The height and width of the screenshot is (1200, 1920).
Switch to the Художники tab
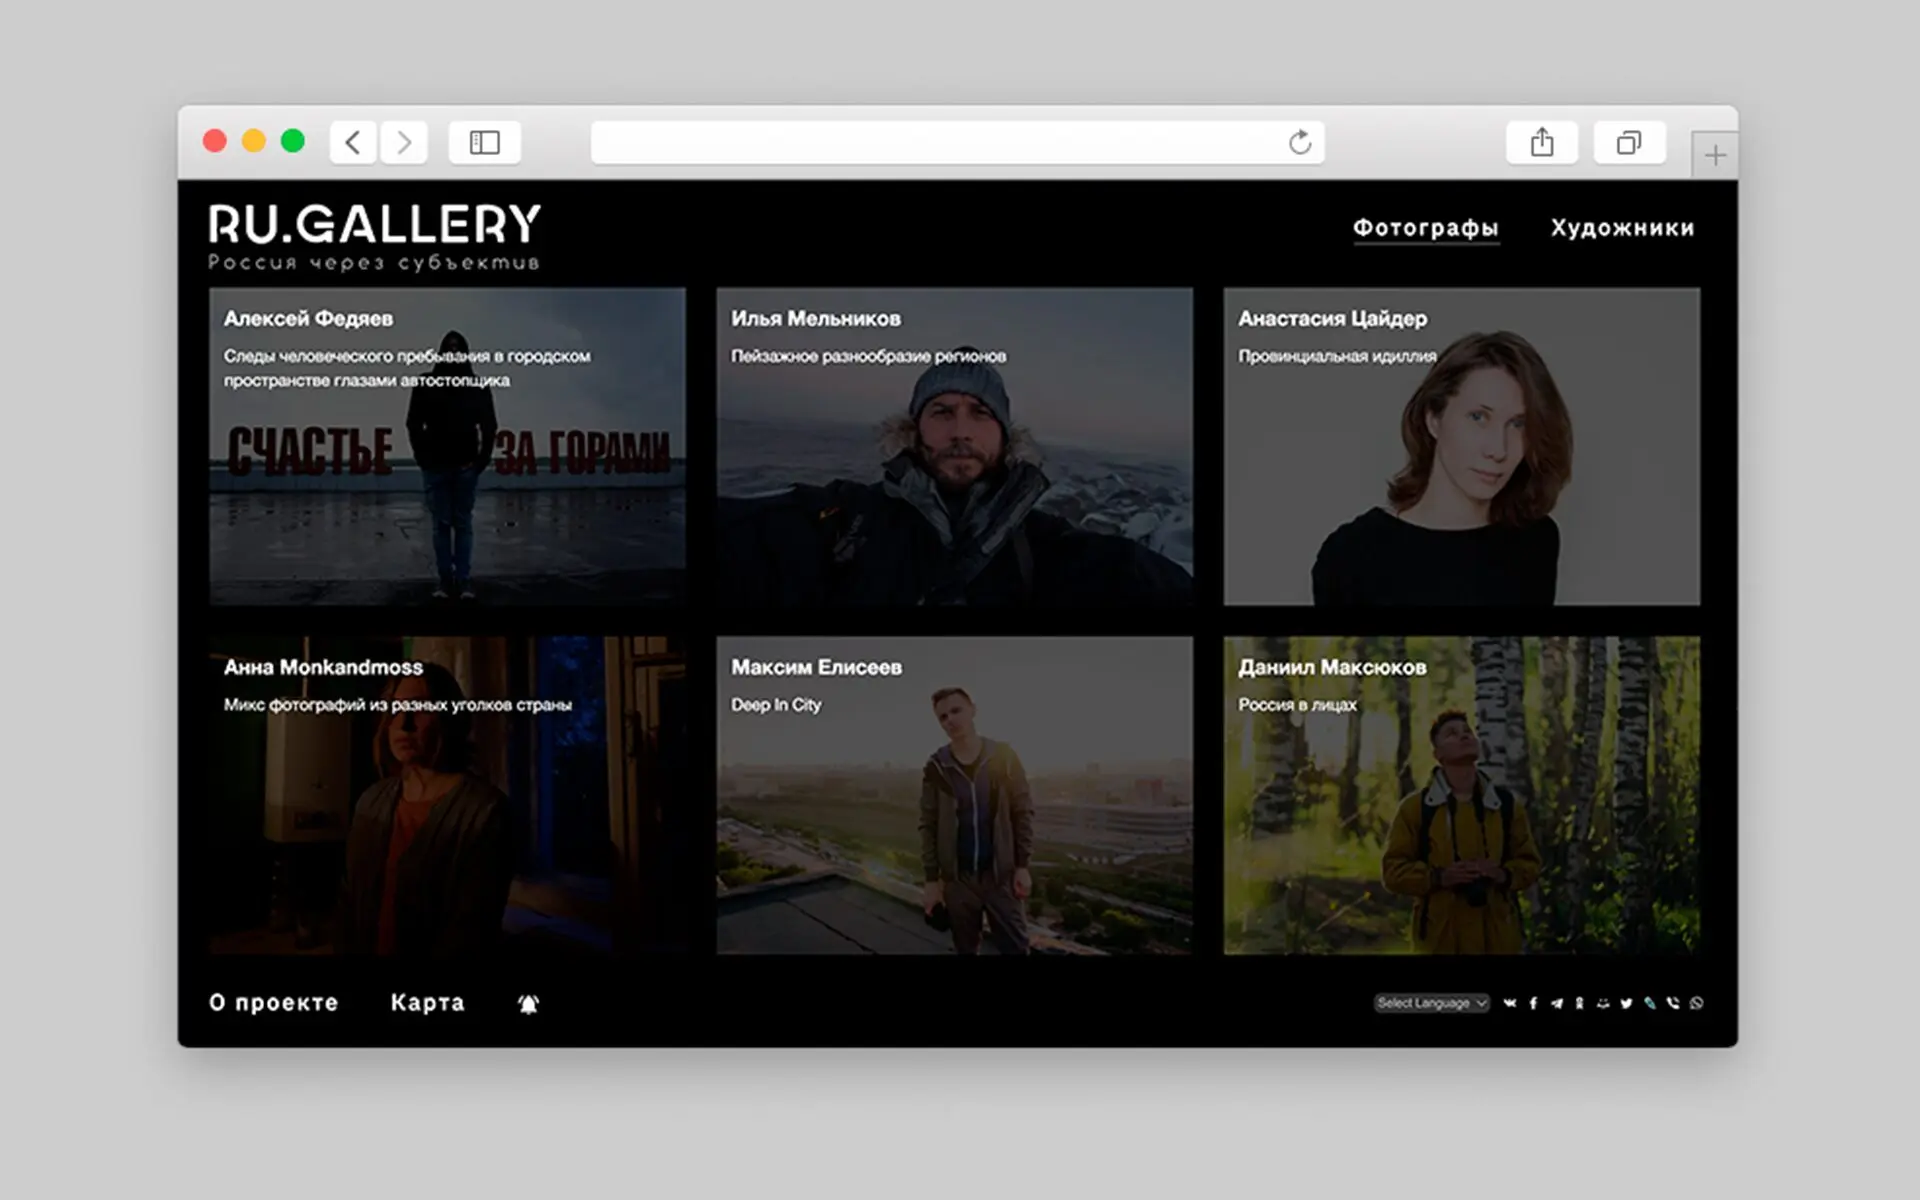(x=1622, y=228)
